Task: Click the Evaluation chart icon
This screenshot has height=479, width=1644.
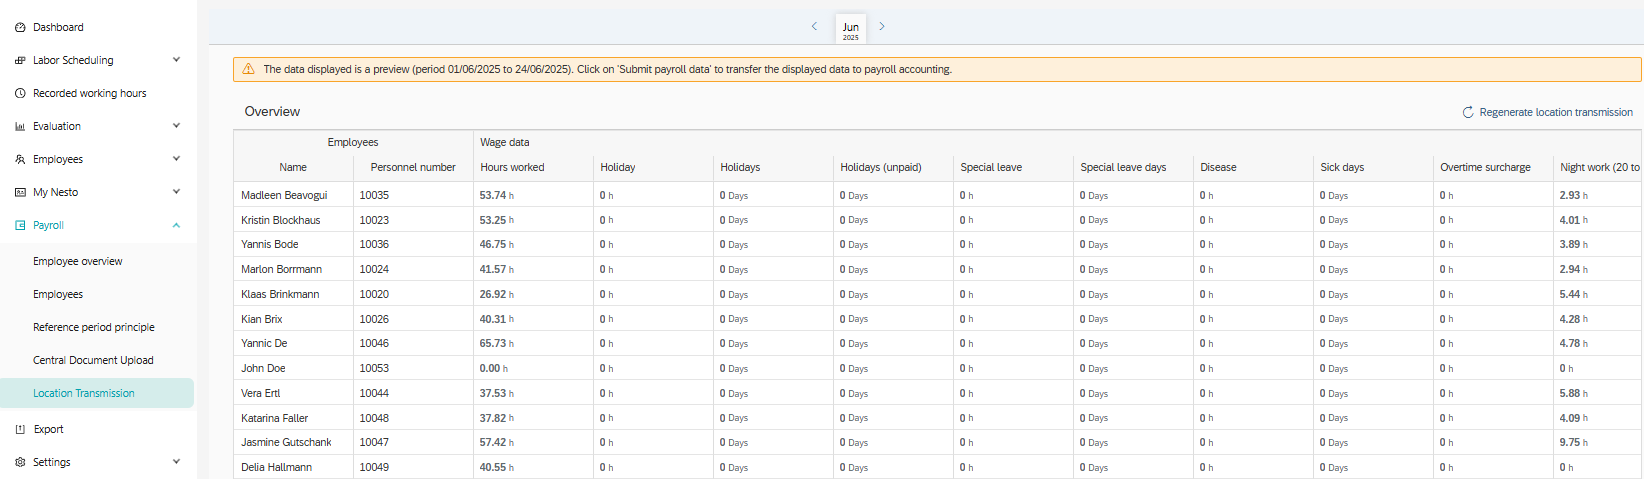Action: pos(20,127)
